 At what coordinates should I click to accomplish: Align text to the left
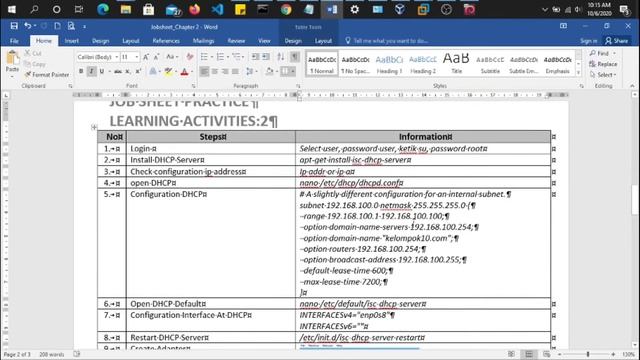204,71
